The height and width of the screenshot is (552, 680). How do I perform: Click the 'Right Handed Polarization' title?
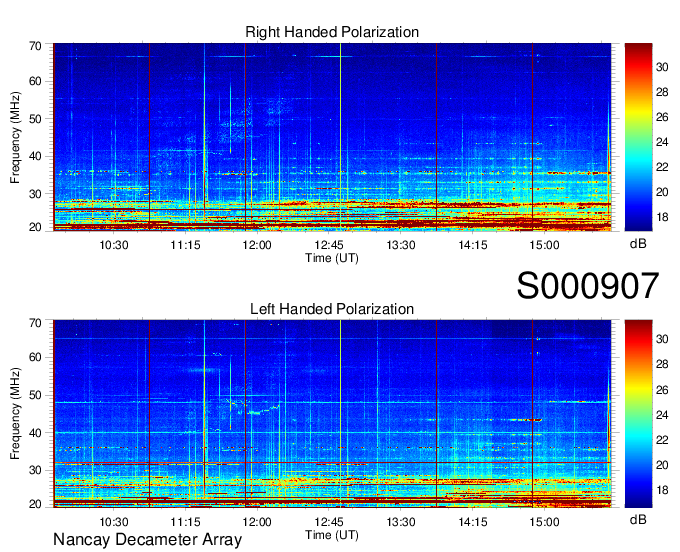332,32
